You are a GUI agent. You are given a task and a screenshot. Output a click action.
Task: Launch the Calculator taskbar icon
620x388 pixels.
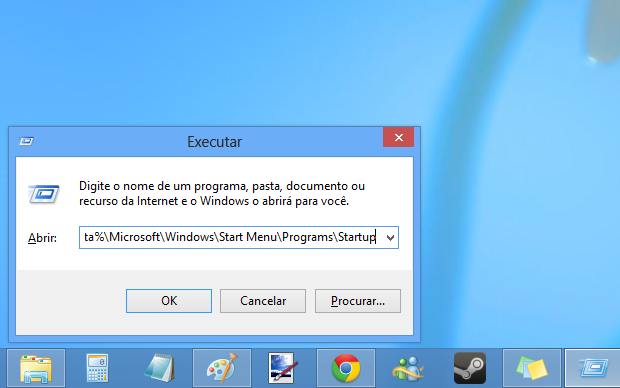click(97, 368)
